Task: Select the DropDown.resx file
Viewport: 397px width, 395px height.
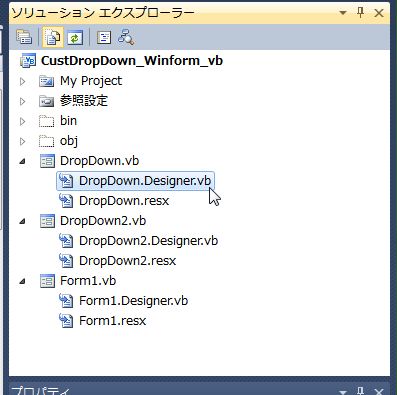Action: coord(124,201)
